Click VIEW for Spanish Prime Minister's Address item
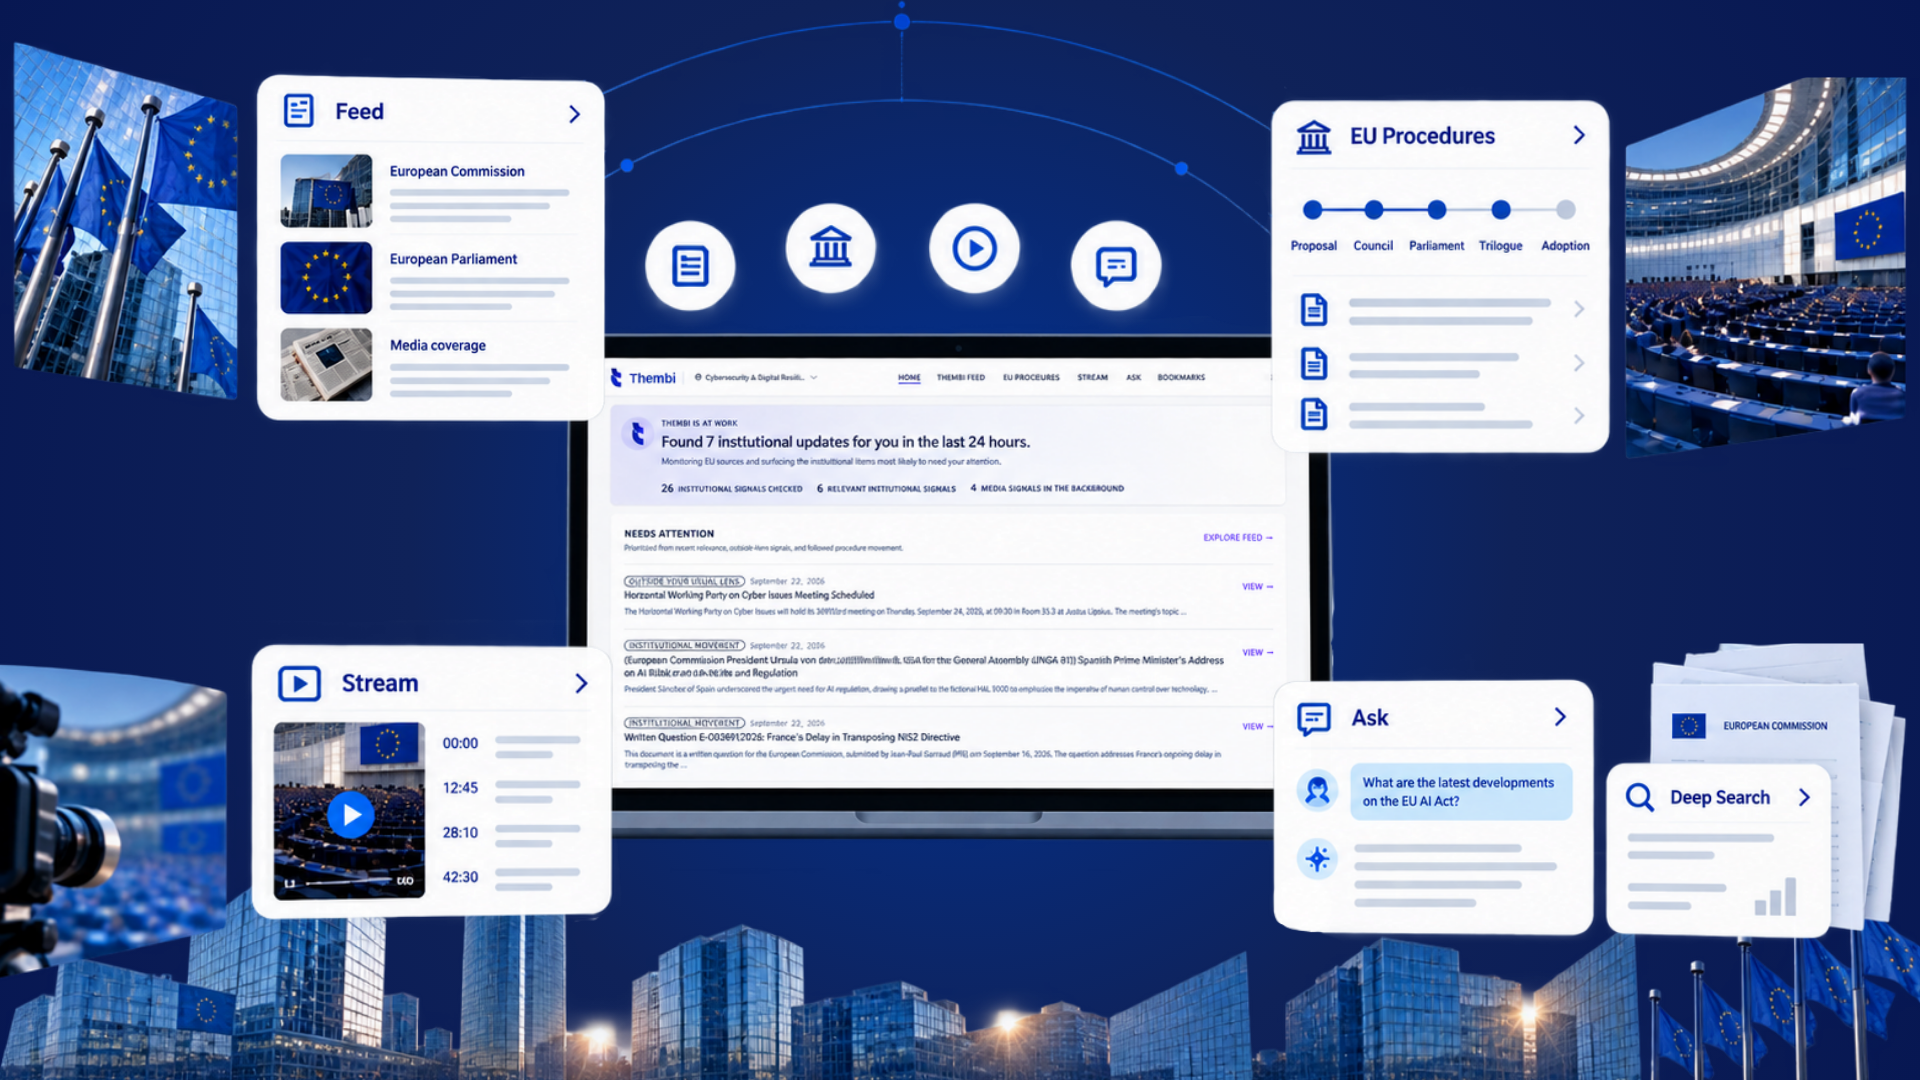1920x1080 pixels. click(x=1257, y=652)
